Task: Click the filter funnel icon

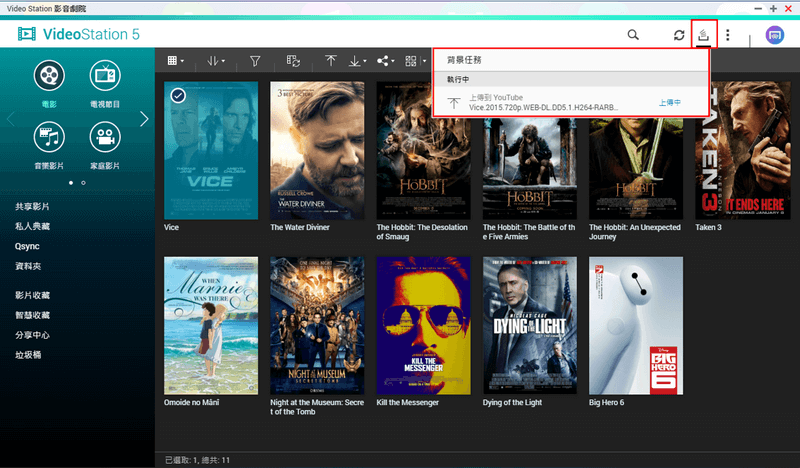Action: pyautogui.click(x=255, y=61)
